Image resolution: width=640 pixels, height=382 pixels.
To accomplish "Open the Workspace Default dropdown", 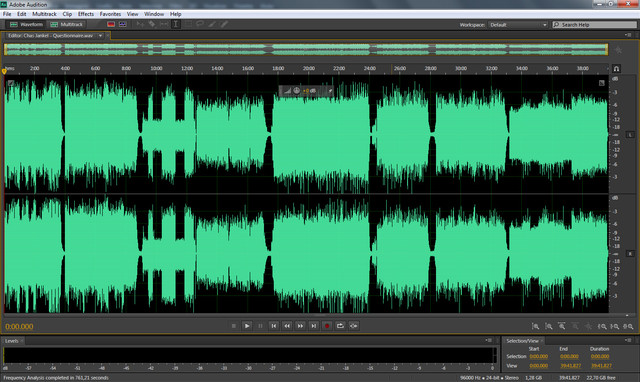I will coord(518,24).
